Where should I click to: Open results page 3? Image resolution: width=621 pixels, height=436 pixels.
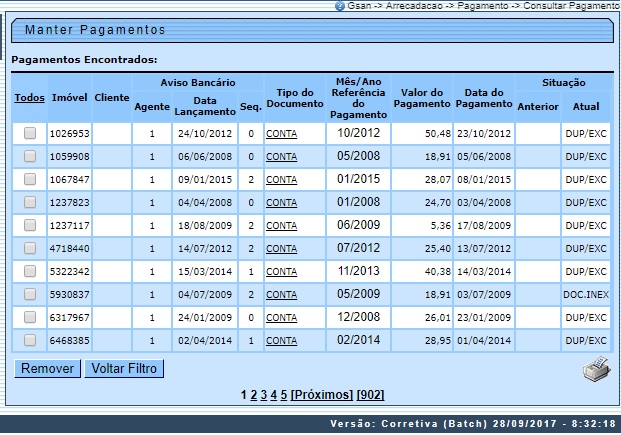(x=264, y=395)
